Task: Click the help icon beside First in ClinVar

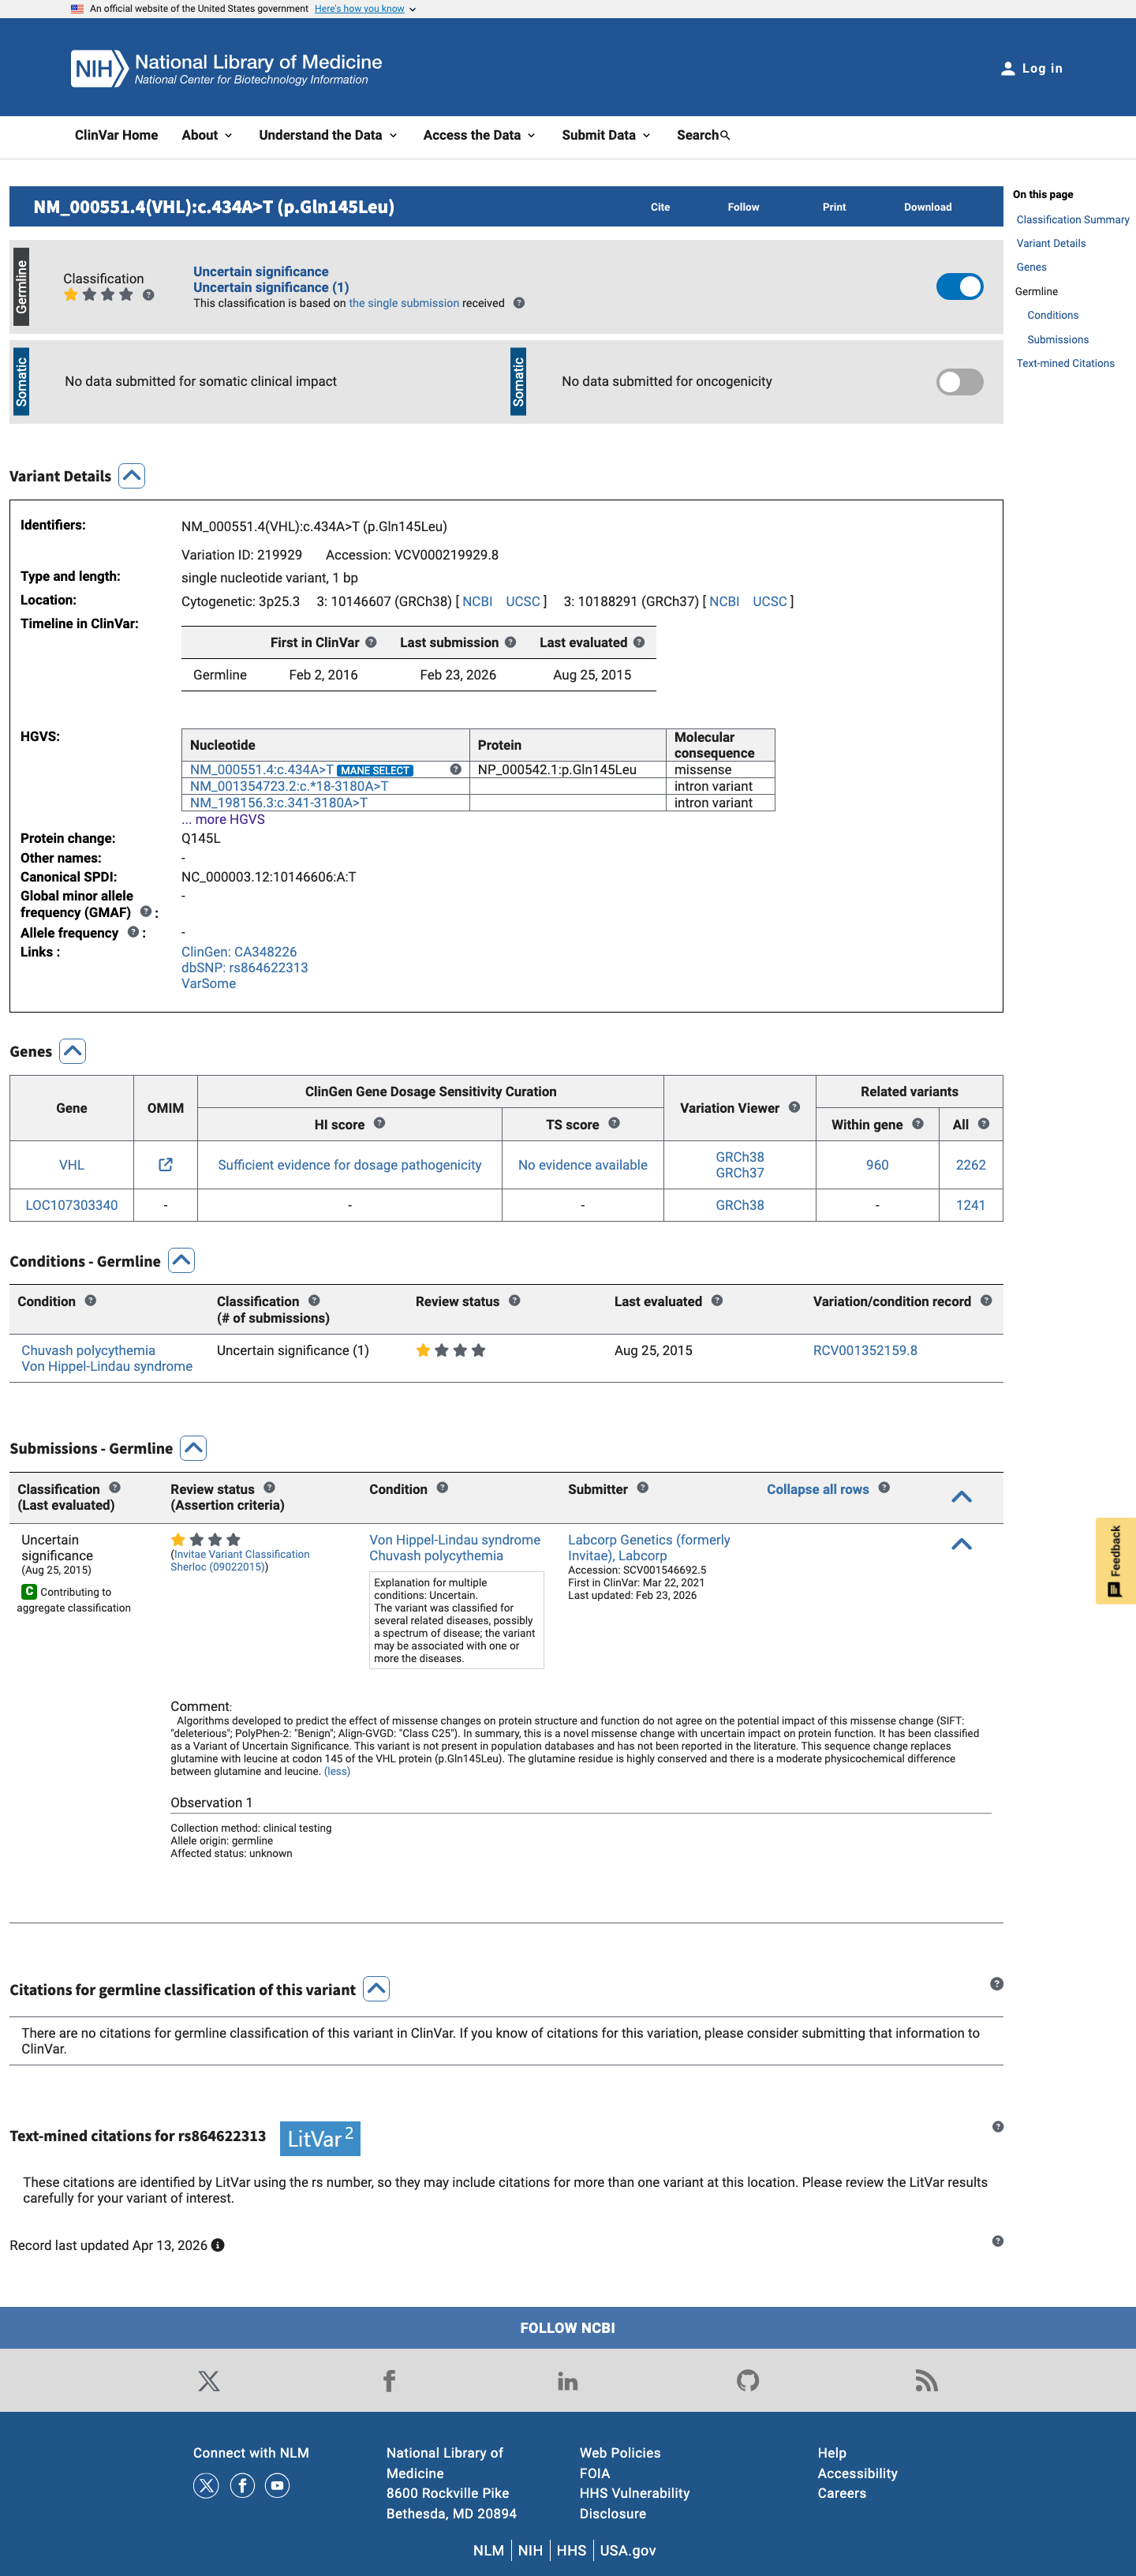Action: click(x=371, y=643)
